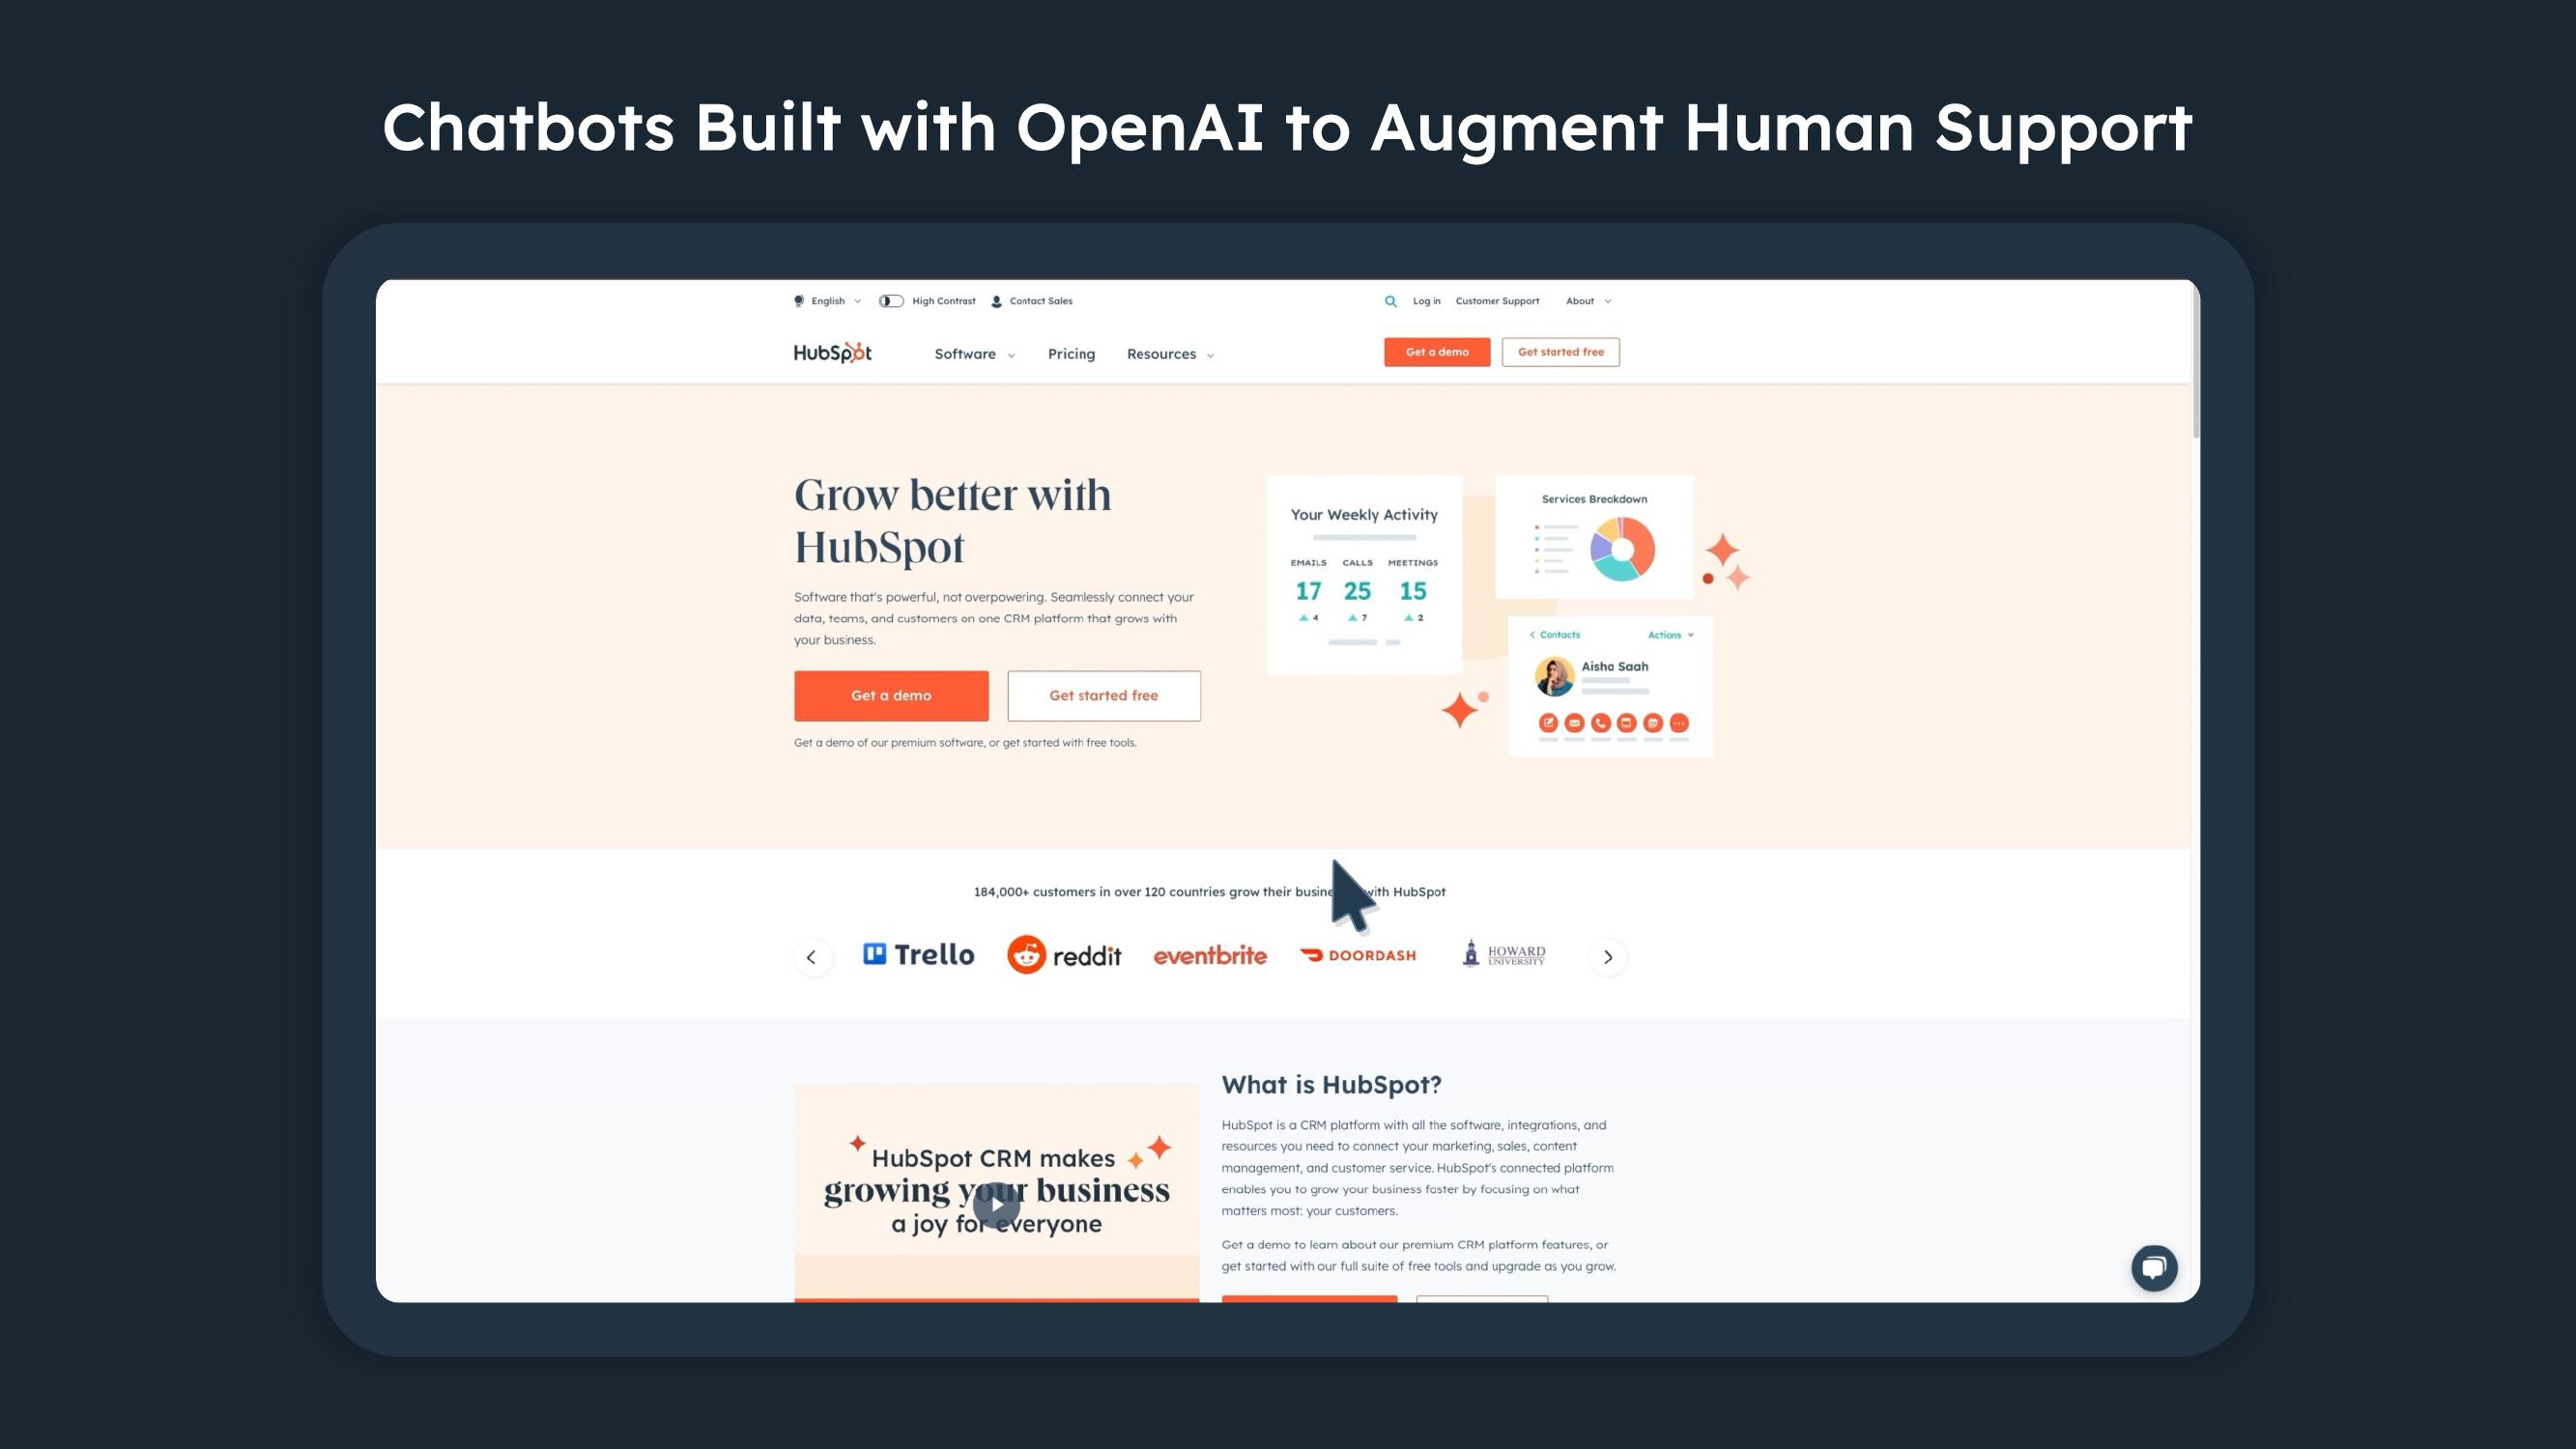
Task: Click the Reddit logo icon
Action: pos(1022,955)
